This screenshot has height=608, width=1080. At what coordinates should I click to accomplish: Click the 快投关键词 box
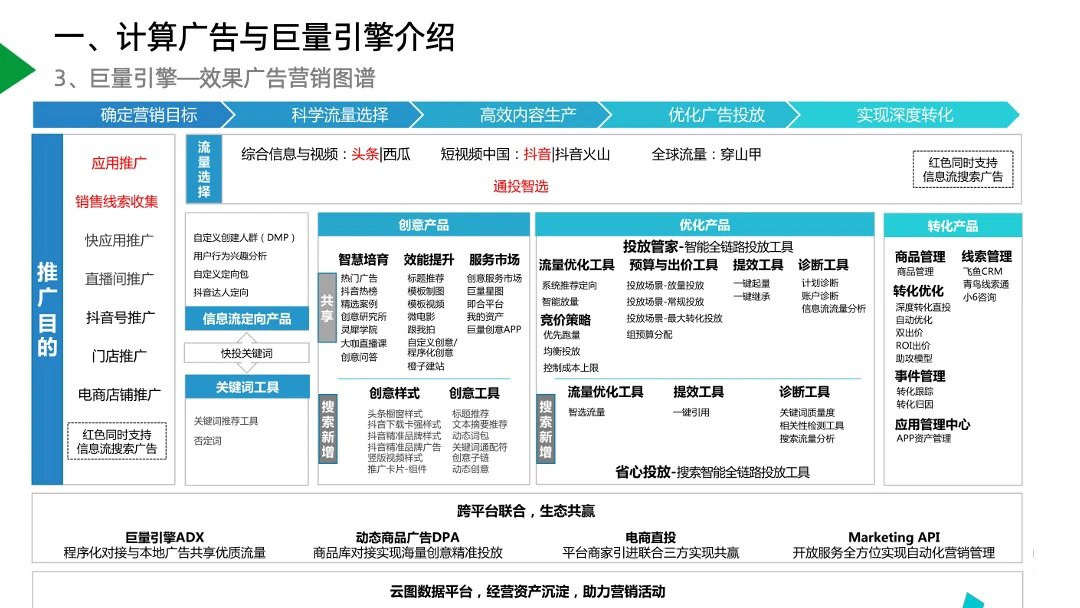click(246, 353)
